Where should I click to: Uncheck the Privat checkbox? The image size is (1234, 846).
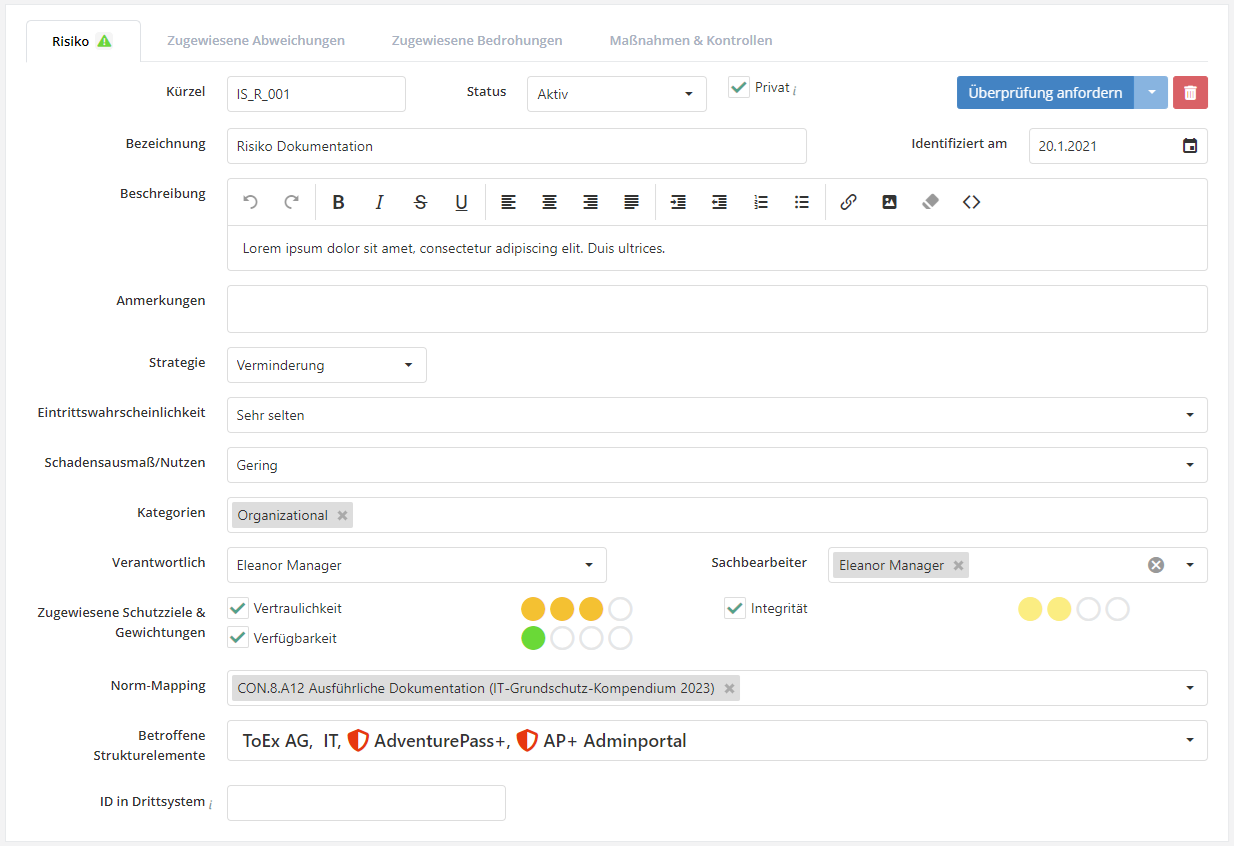[739, 87]
